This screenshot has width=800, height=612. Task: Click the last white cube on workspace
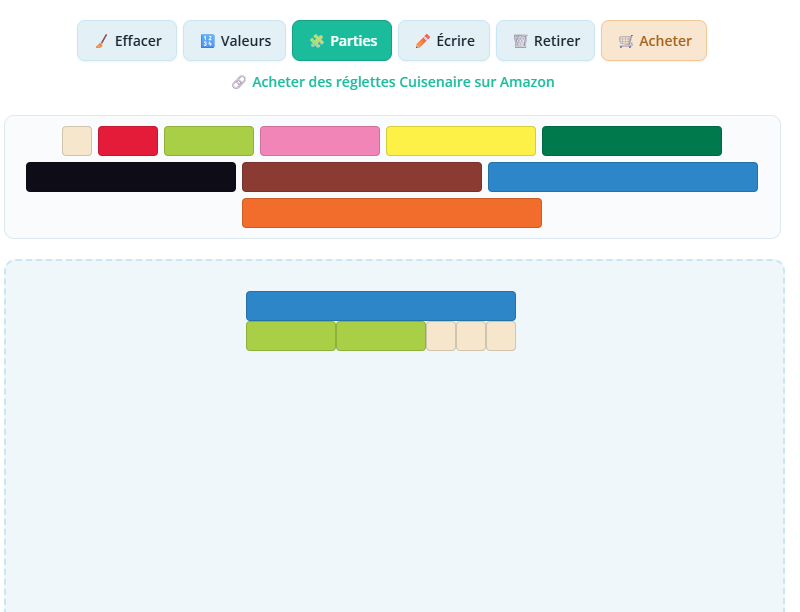tap(501, 336)
